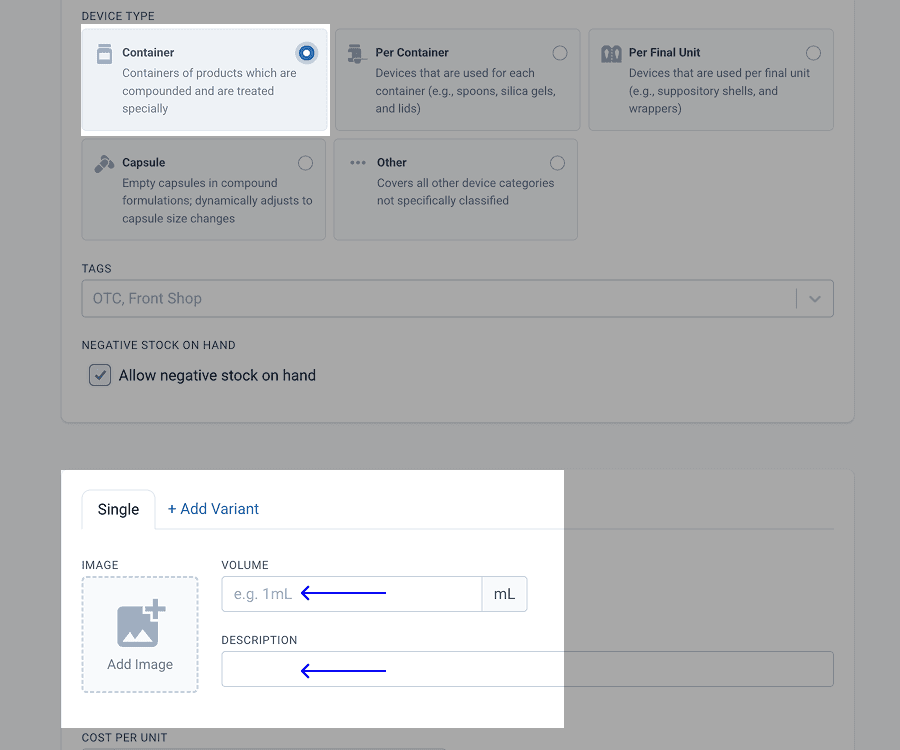Click the add image picture icon
Viewport: 900px width, 750px height.
pyautogui.click(x=141, y=624)
